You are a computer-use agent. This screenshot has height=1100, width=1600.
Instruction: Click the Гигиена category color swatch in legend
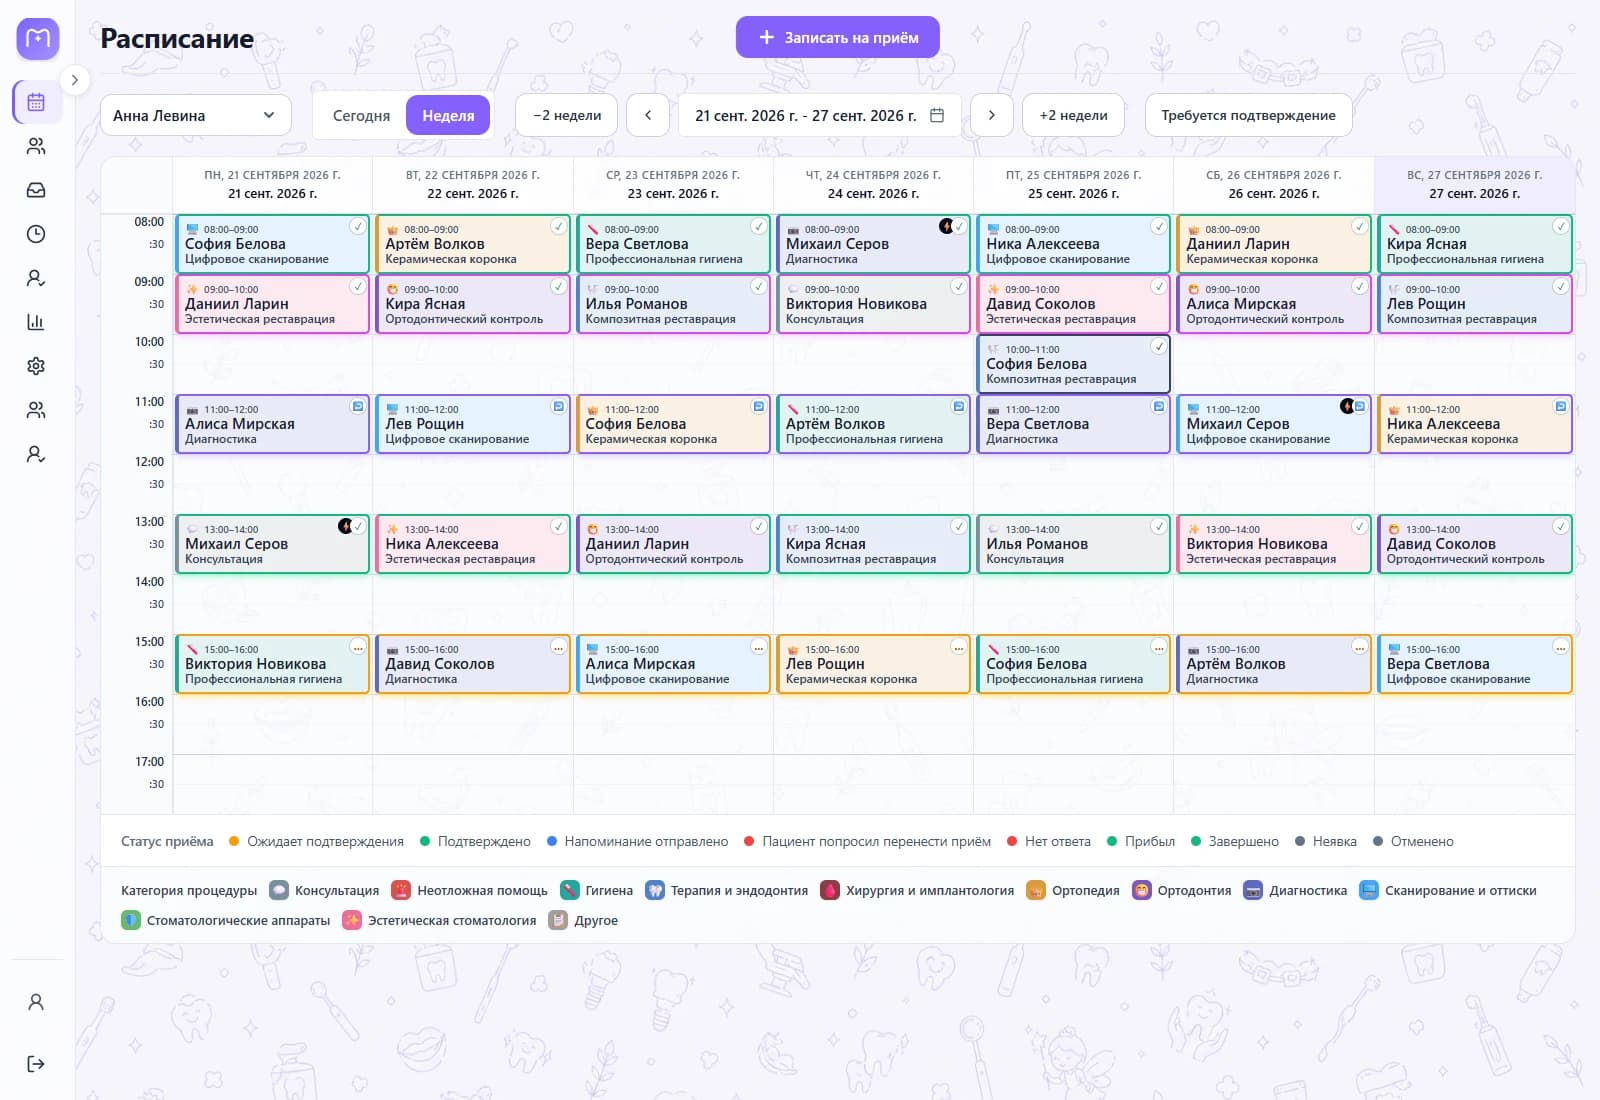pos(570,890)
